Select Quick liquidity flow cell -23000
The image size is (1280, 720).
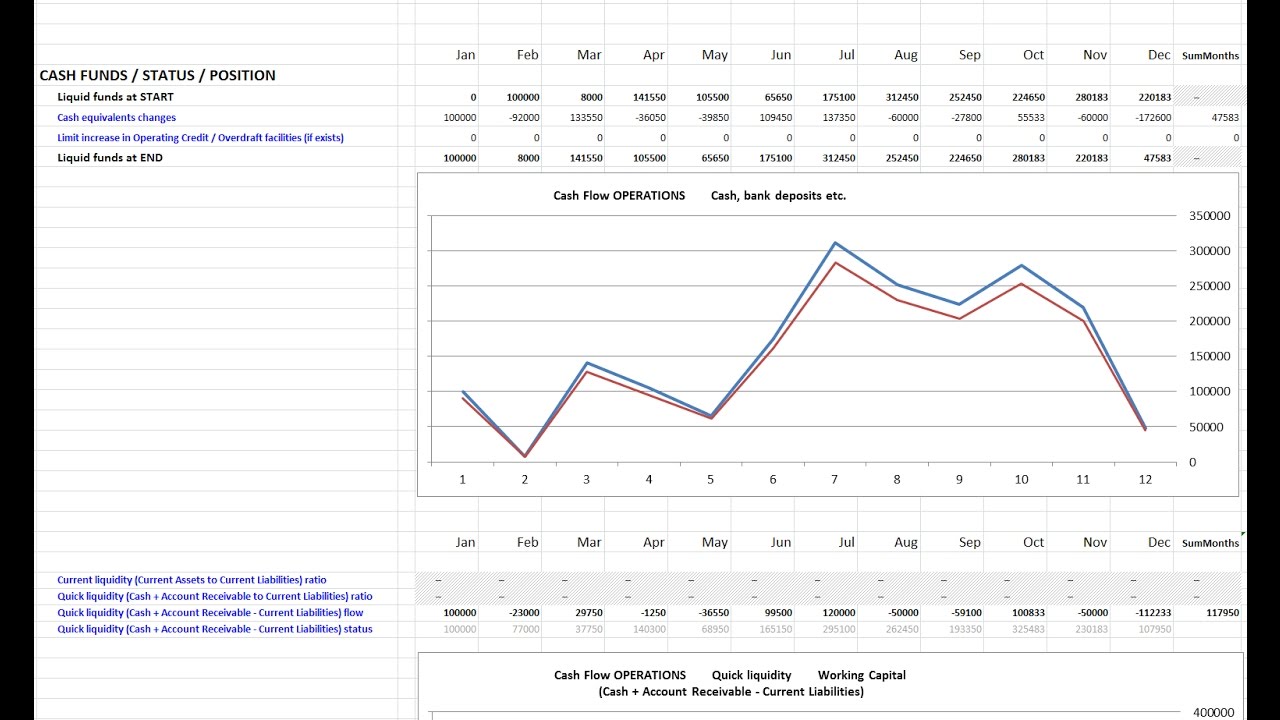(523, 613)
